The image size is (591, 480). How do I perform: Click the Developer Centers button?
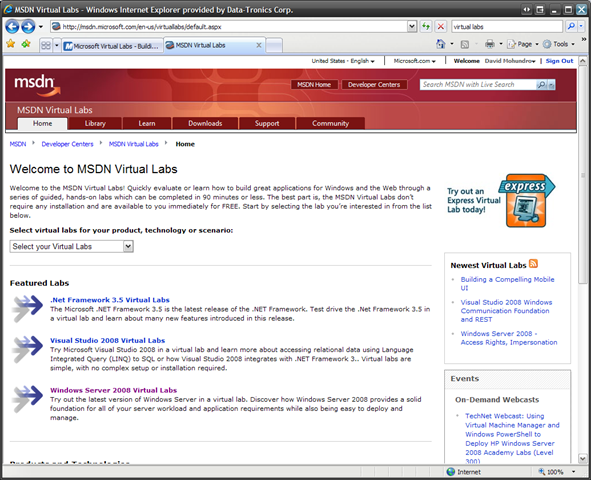pos(374,84)
